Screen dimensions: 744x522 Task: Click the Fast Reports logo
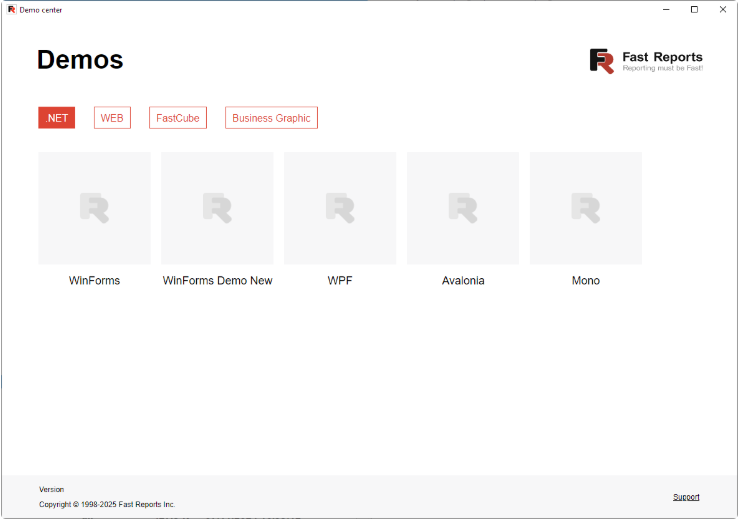[x=645, y=61]
